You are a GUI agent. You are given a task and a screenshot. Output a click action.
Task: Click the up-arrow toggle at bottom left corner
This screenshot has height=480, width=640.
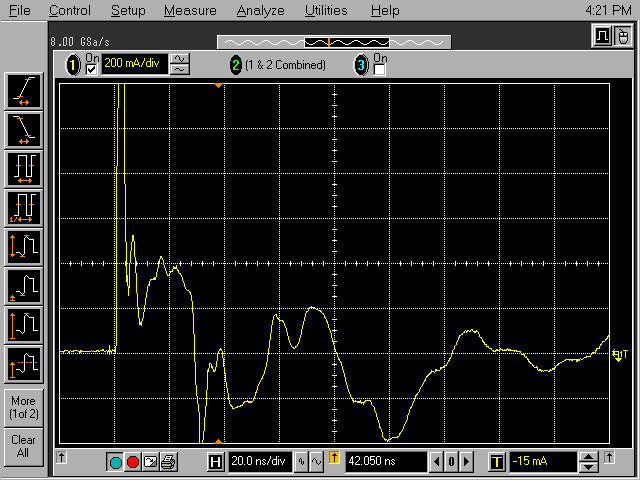tap(62, 458)
